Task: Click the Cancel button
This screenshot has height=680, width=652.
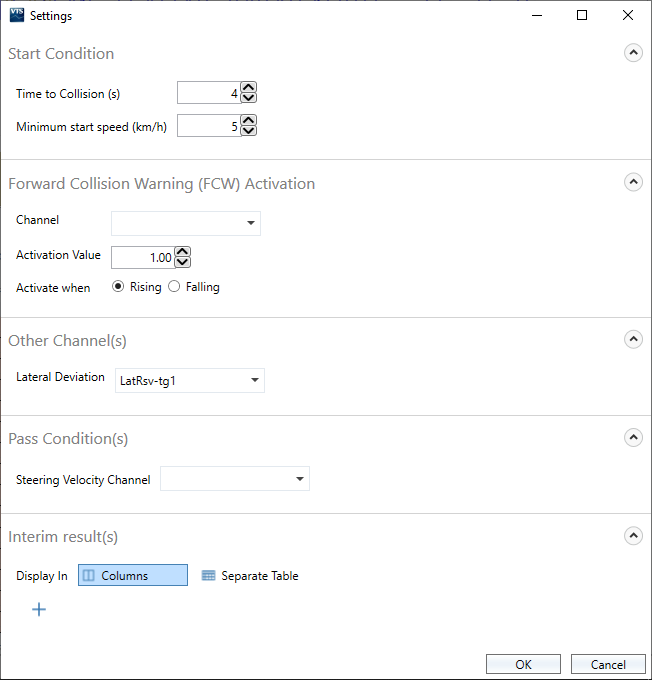Action: 608,664
